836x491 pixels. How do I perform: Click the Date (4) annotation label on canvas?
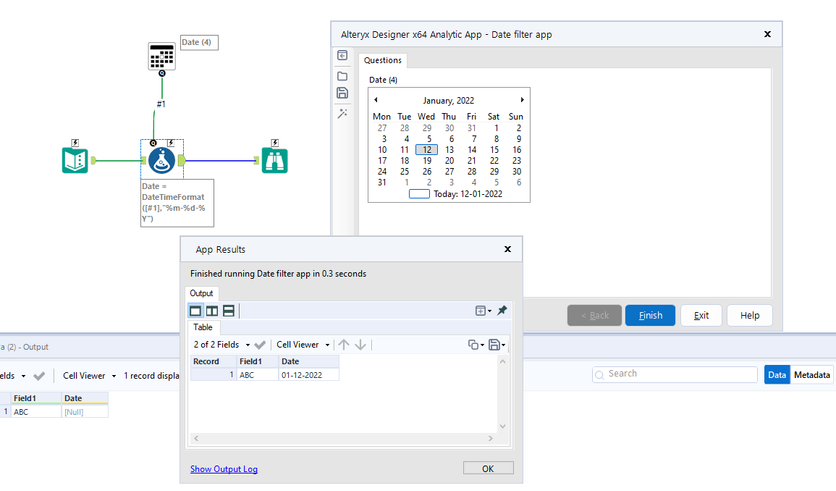[x=199, y=42]
